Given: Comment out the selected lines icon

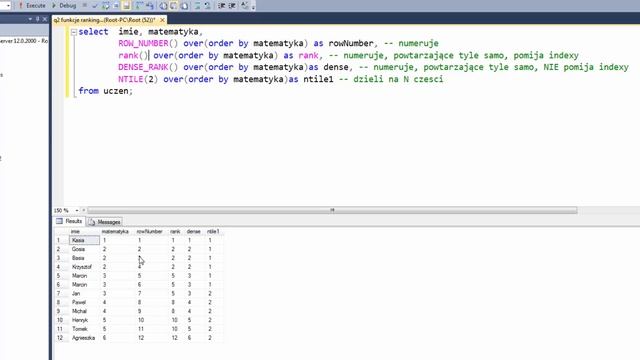Looking at the screenshot, I should click(198, 6).
